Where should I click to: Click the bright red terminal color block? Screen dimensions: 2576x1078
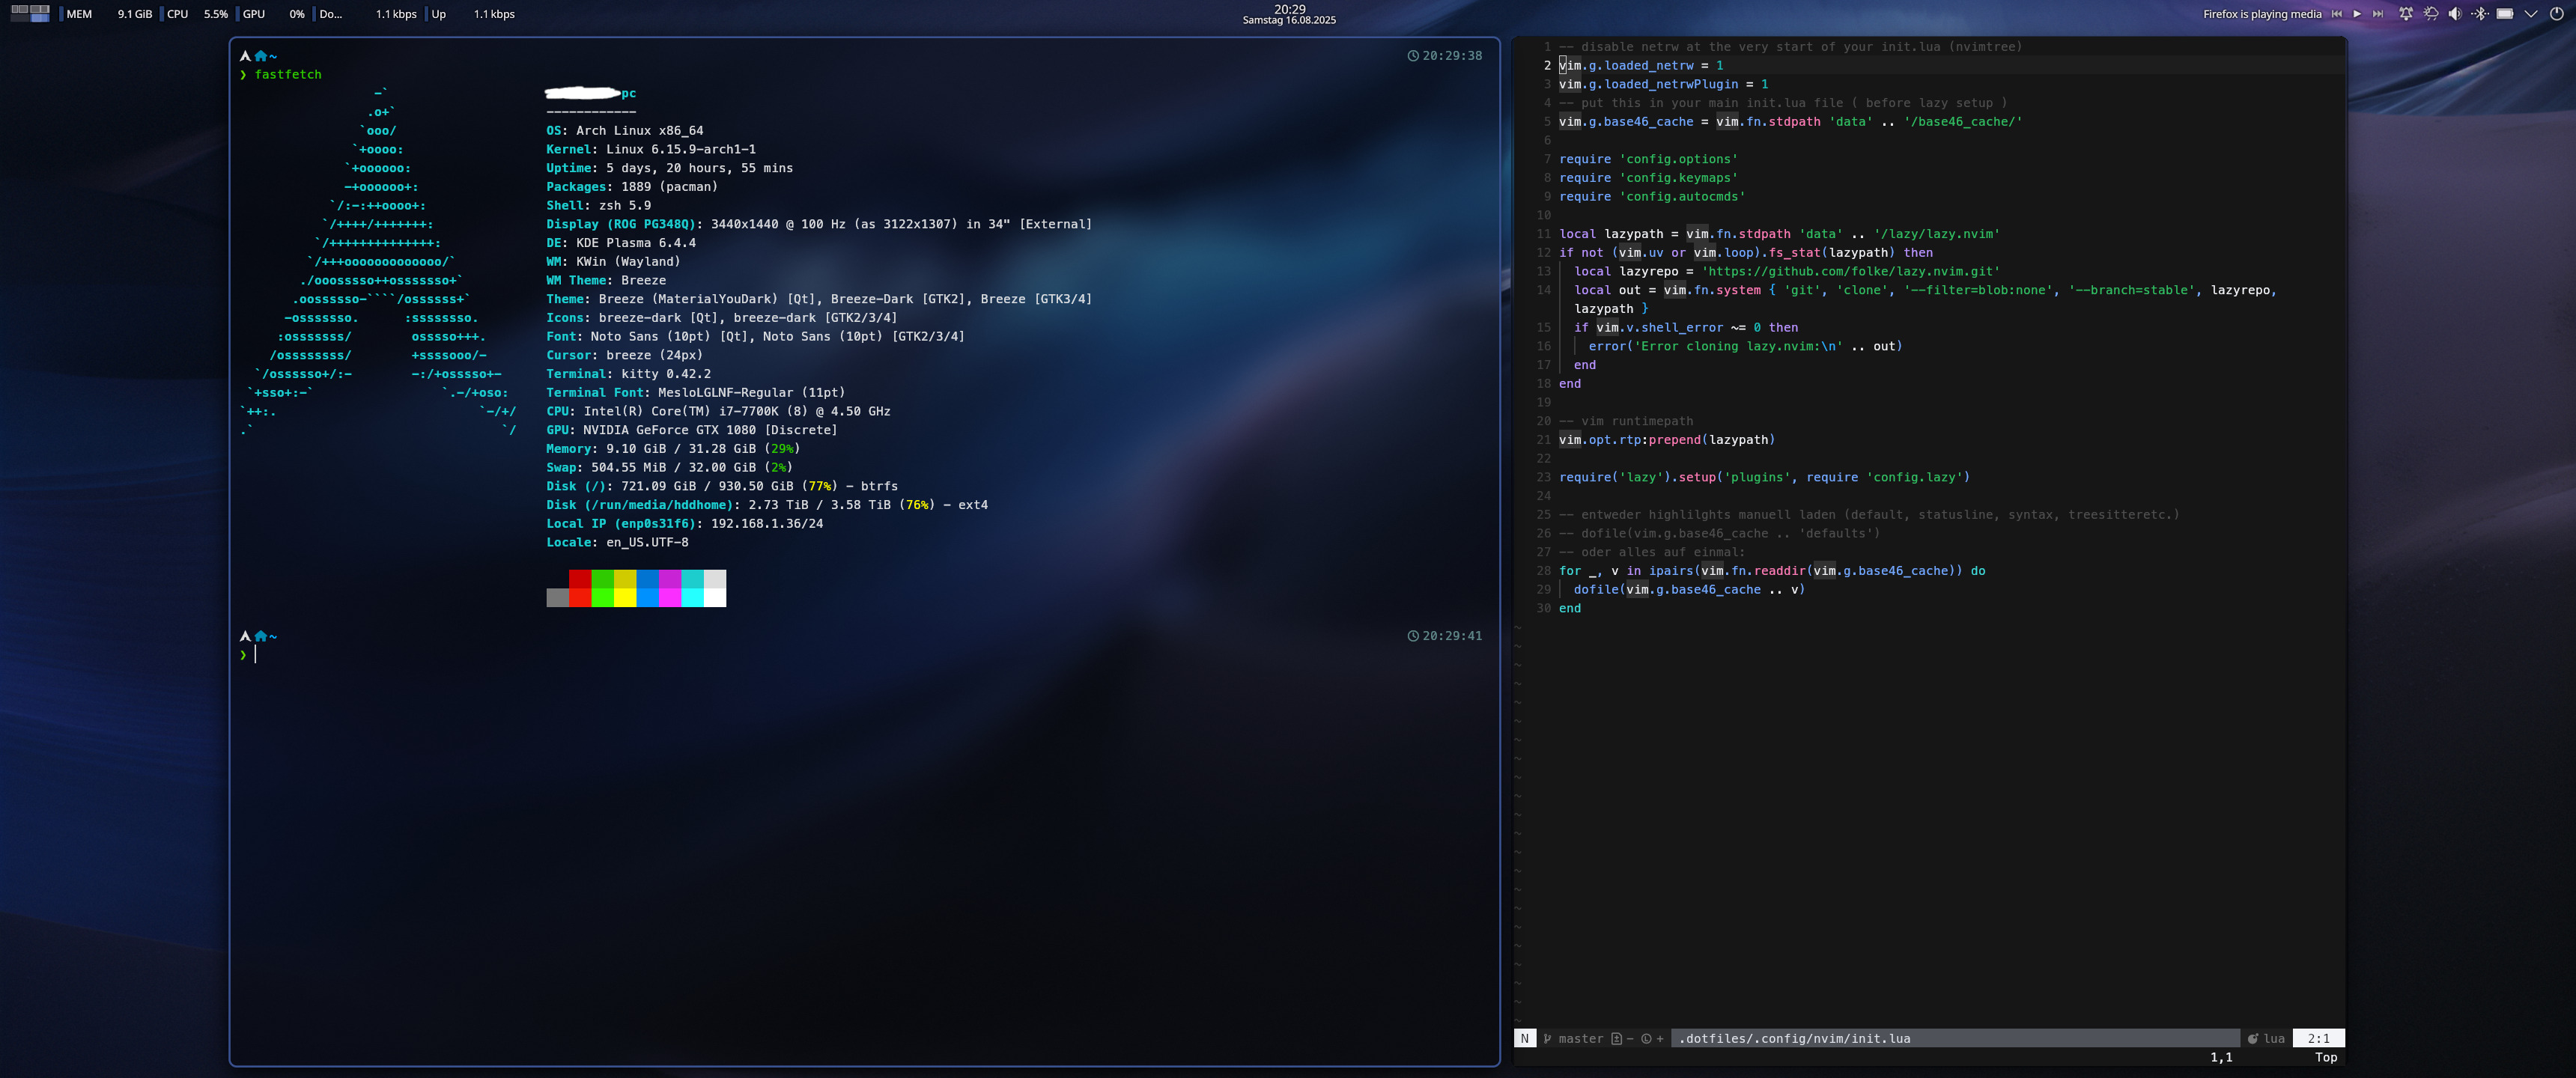580,597
